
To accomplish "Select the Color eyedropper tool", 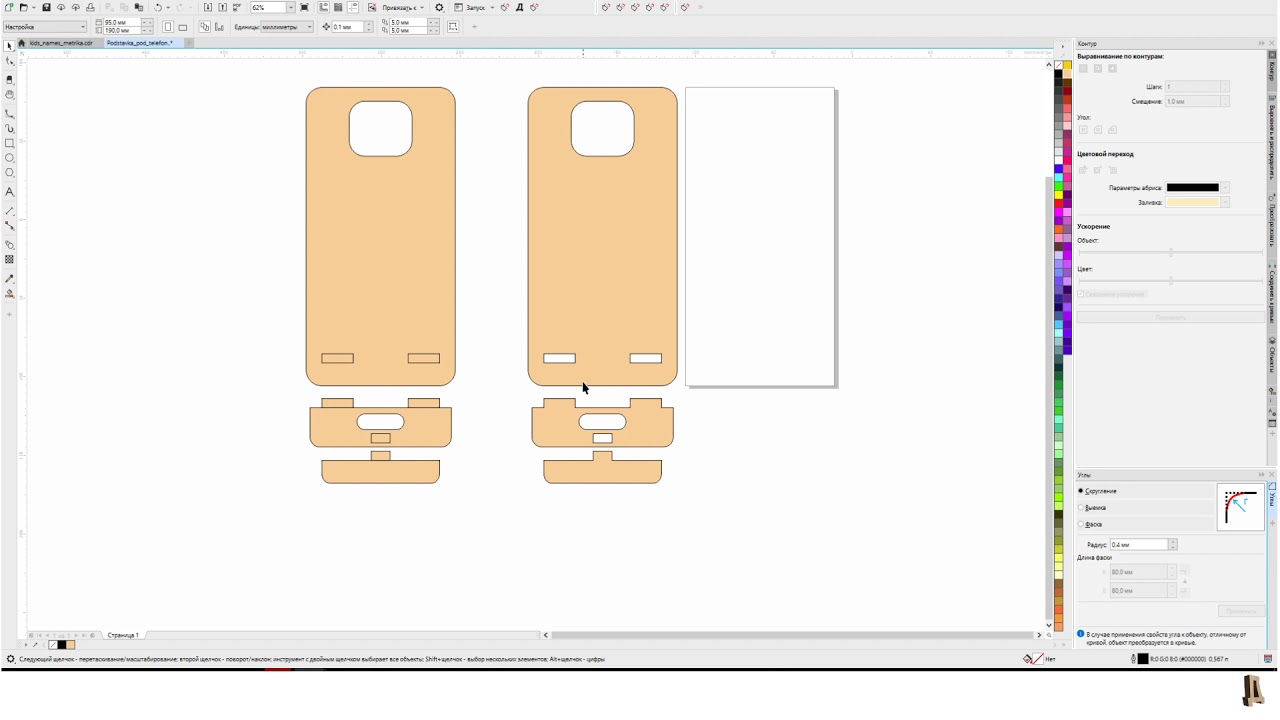I will 10,279.
